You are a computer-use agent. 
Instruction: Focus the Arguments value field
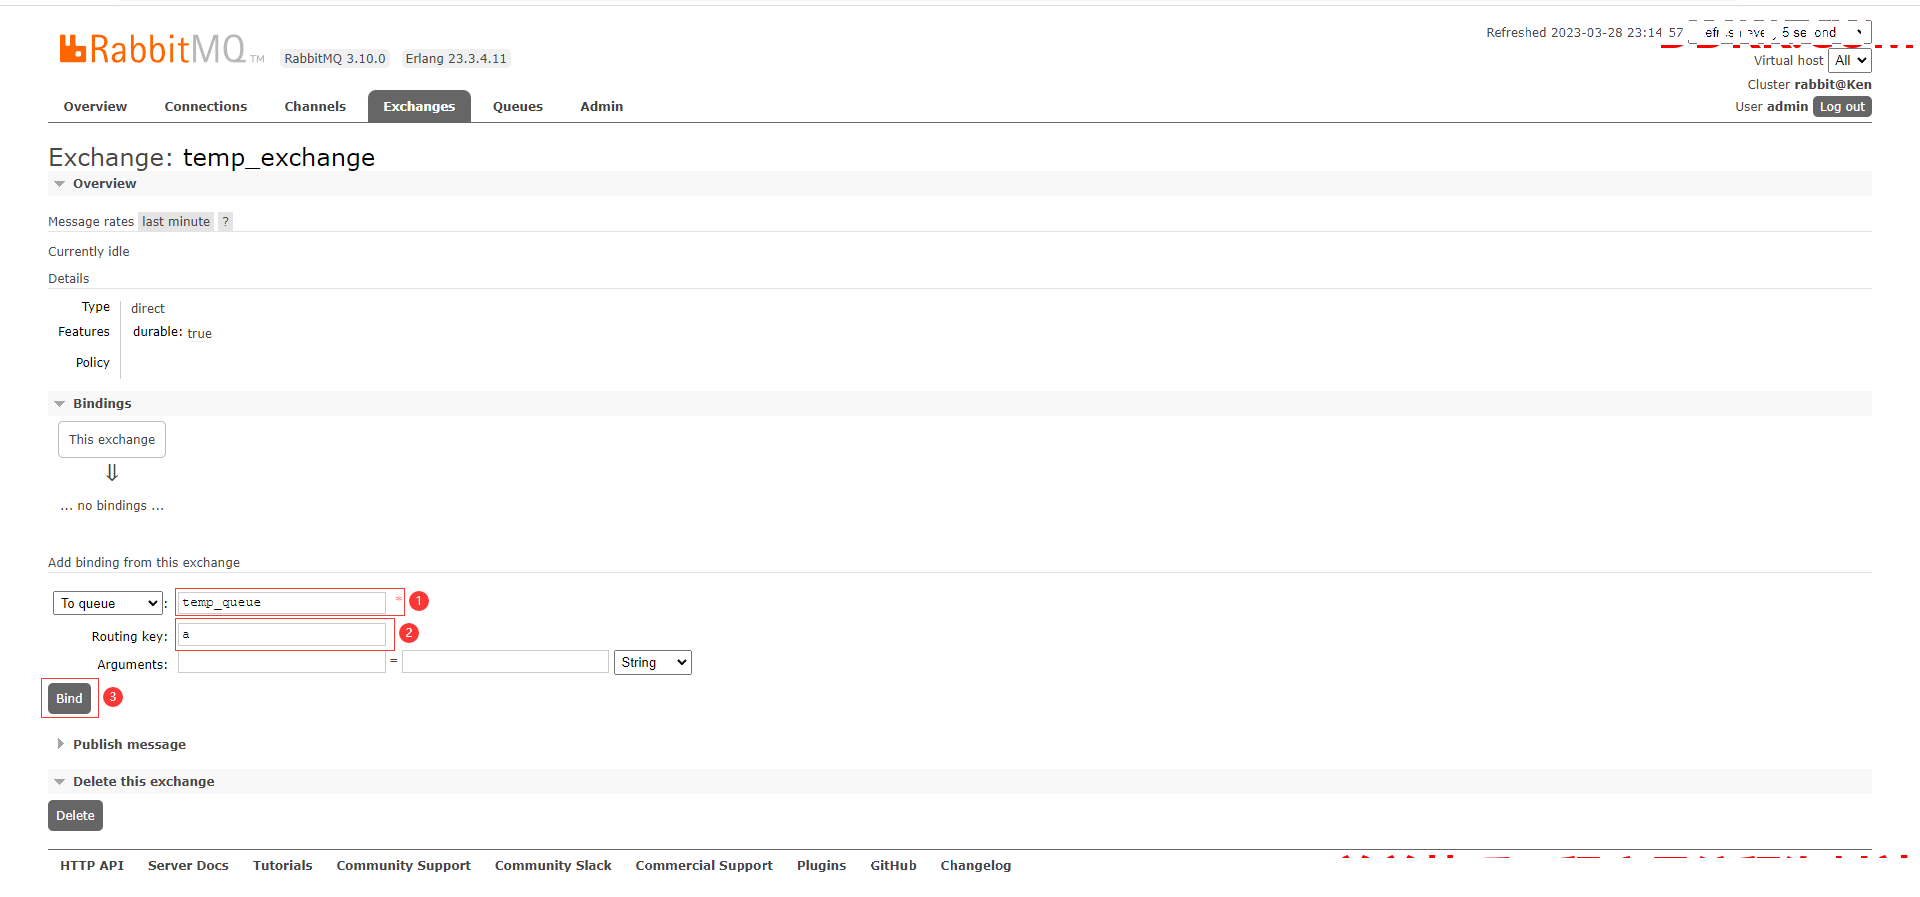pos(505,662)
